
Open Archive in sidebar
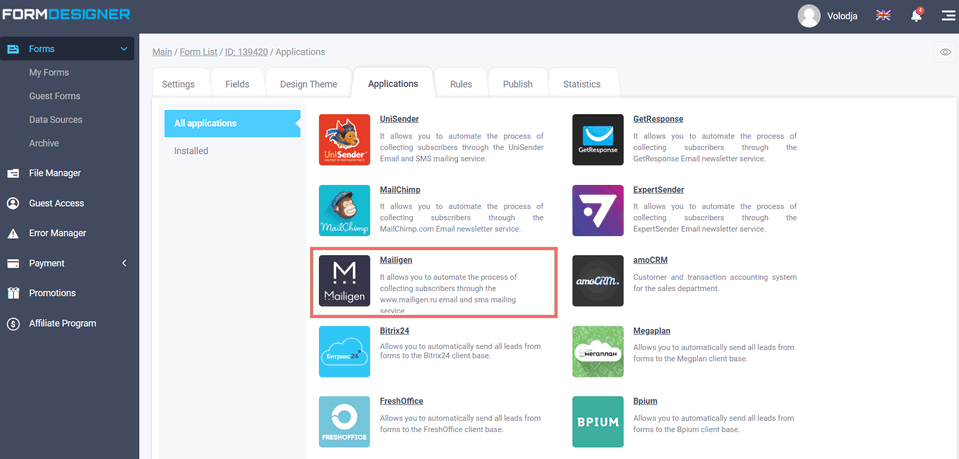pos(44,143)
